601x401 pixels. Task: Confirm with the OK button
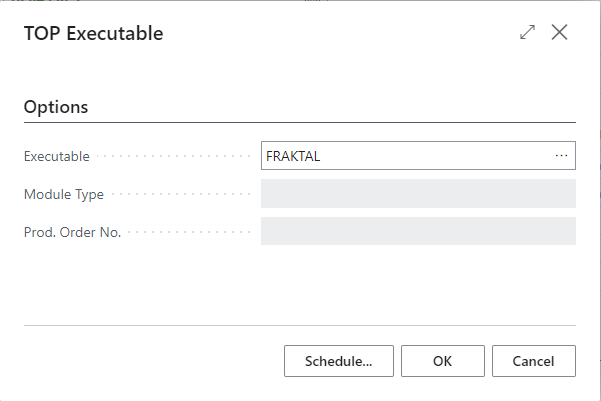pos(443,361)
